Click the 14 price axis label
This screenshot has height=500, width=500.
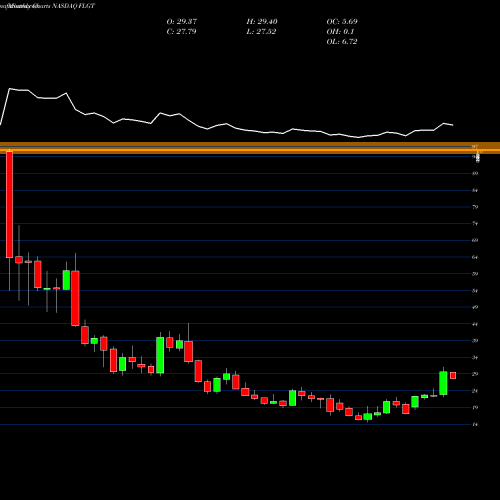475,425
